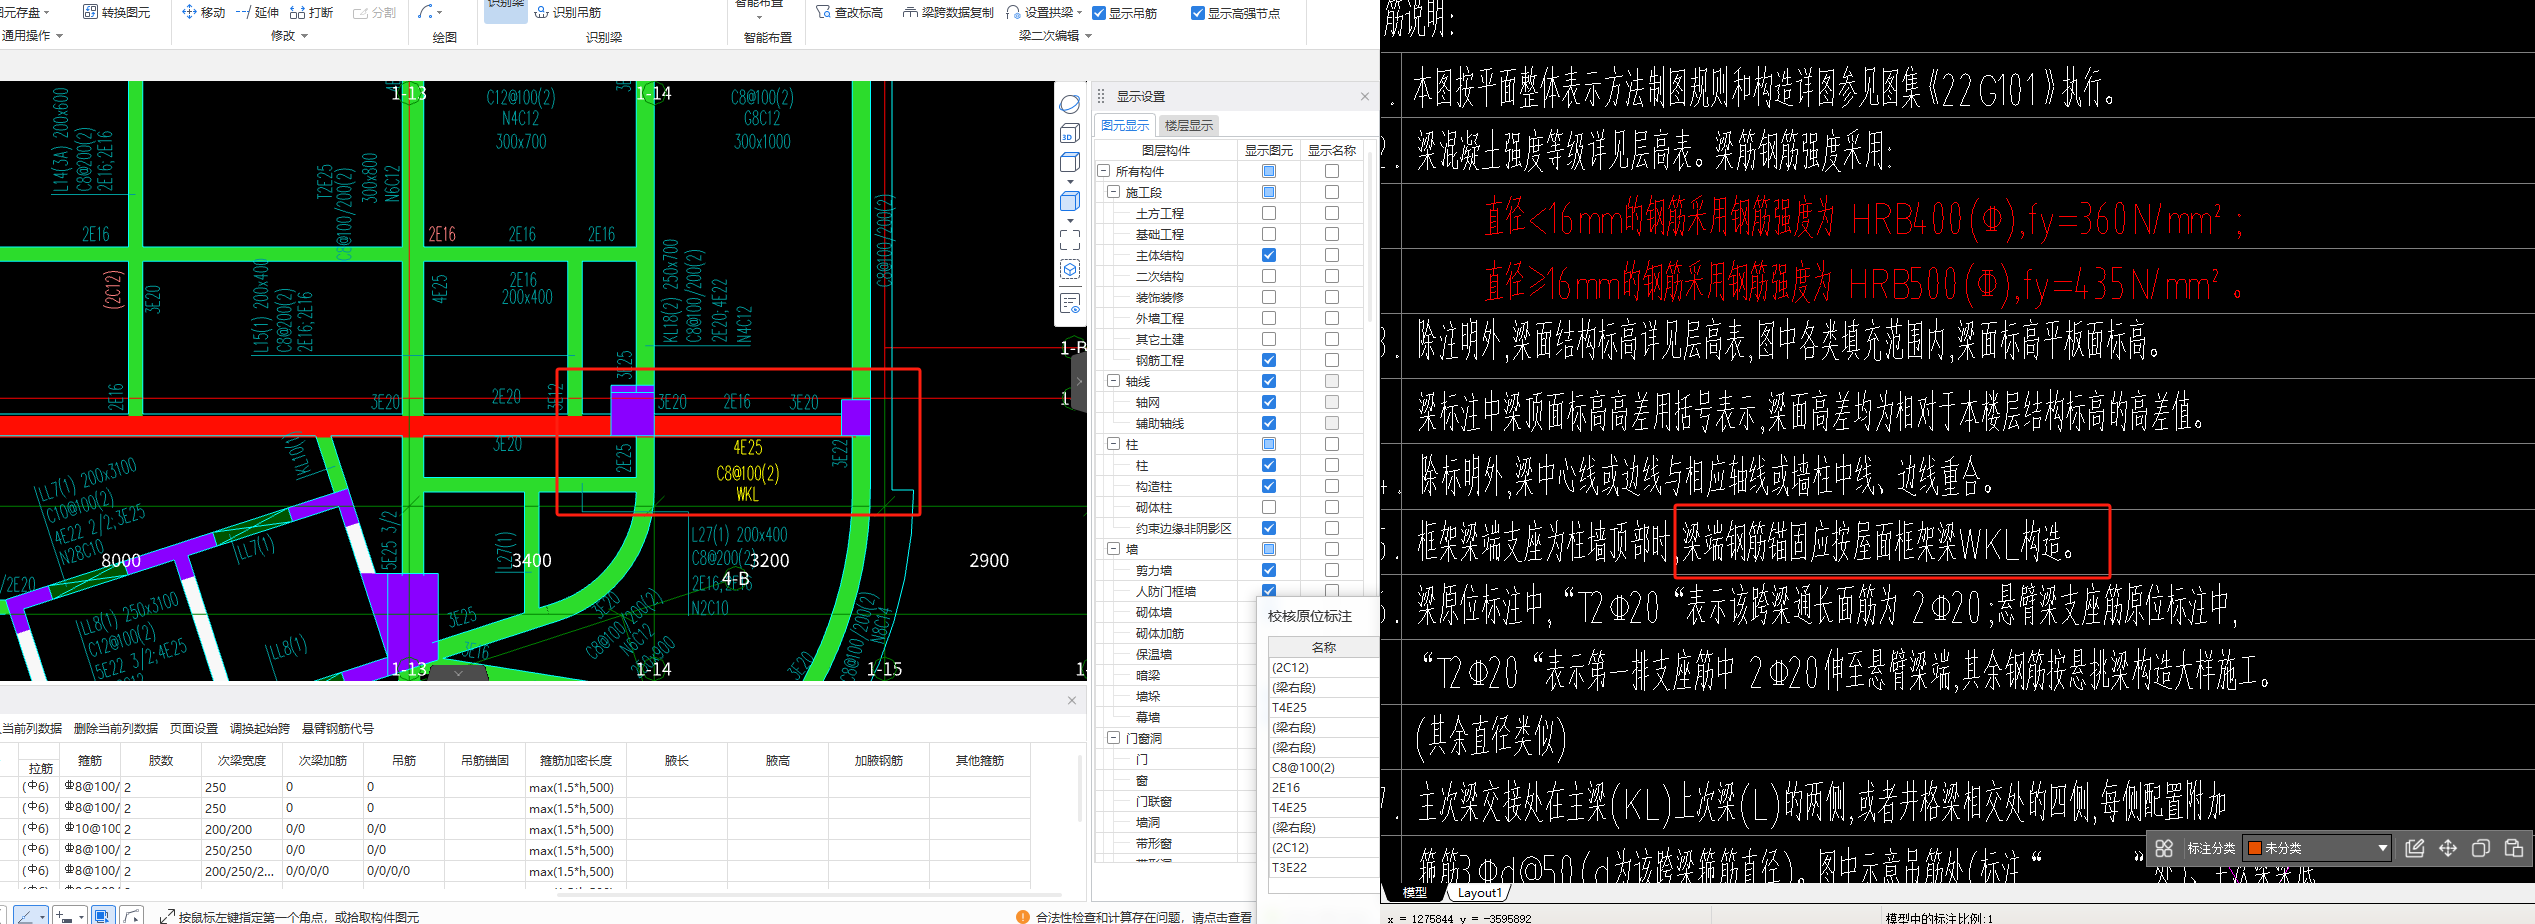Select T3E22 row in 校核原位标注 list

click(x=1323, y=867)
